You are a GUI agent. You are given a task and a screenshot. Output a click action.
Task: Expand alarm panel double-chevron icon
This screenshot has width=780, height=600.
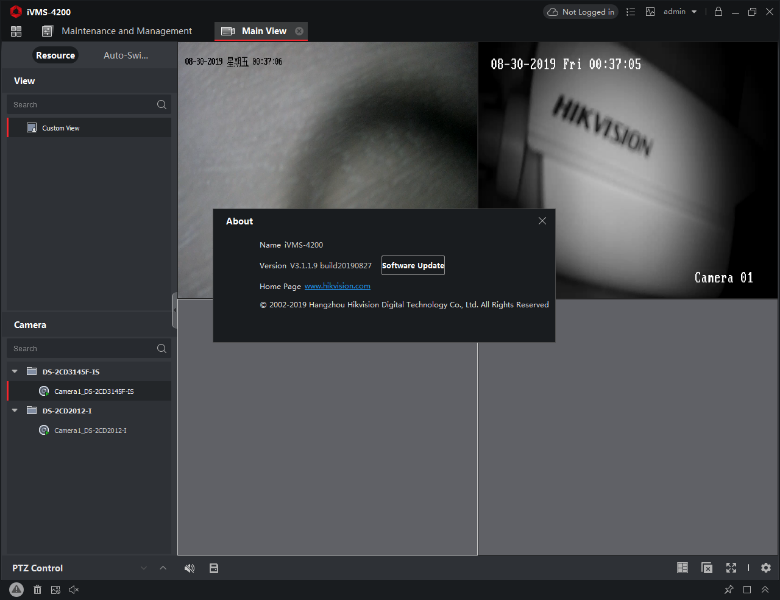pos(765,590)
